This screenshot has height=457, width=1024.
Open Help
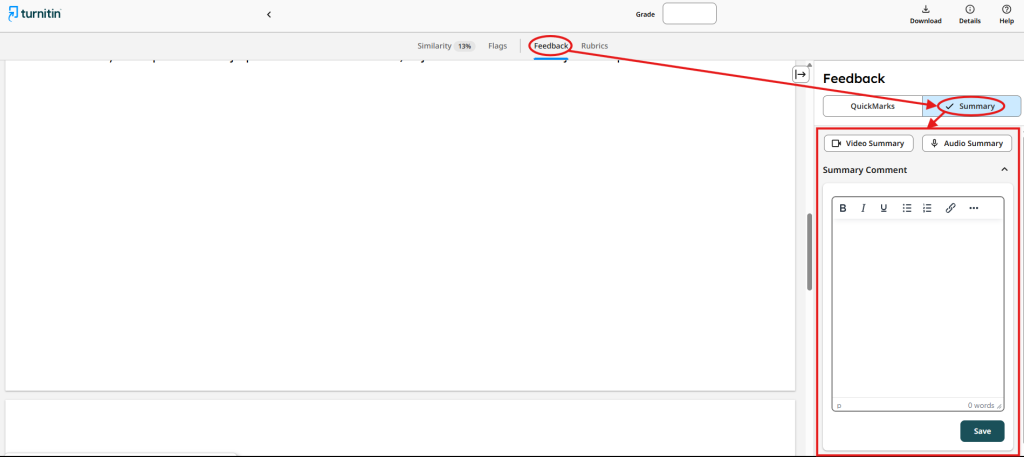click(x=1006, y=14)
